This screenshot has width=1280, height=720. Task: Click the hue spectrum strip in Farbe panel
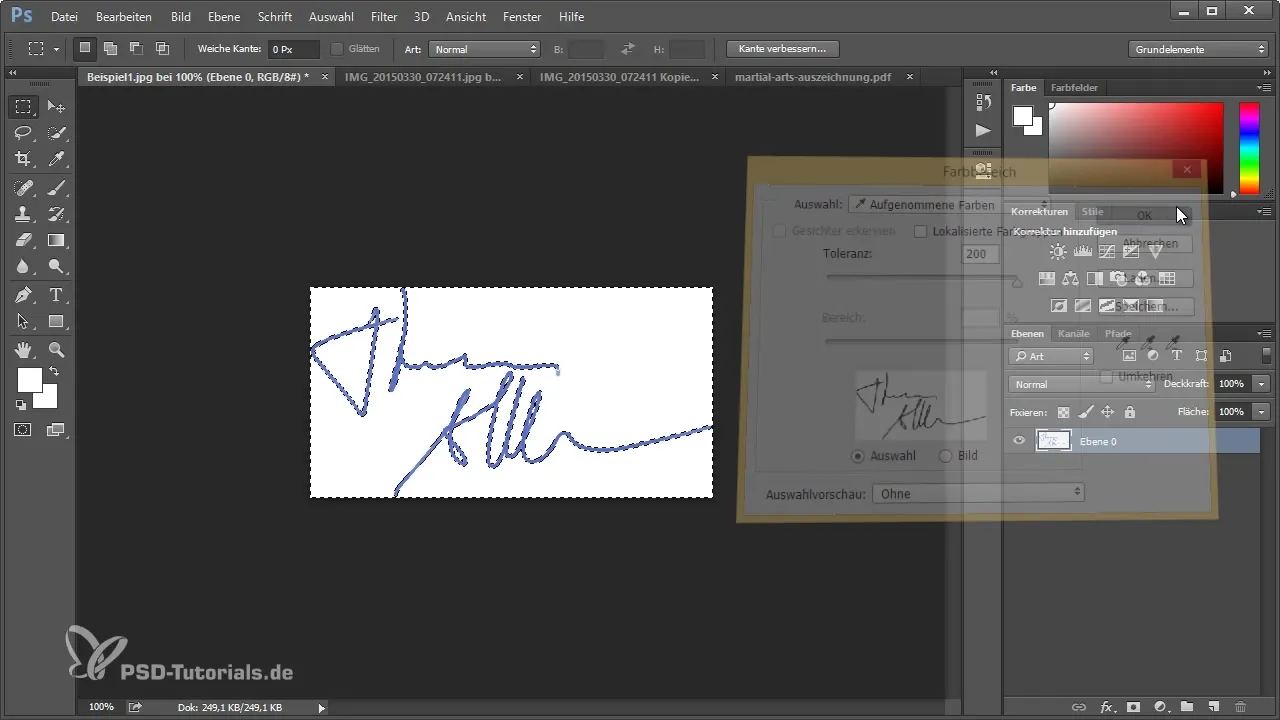[1249, 148]
